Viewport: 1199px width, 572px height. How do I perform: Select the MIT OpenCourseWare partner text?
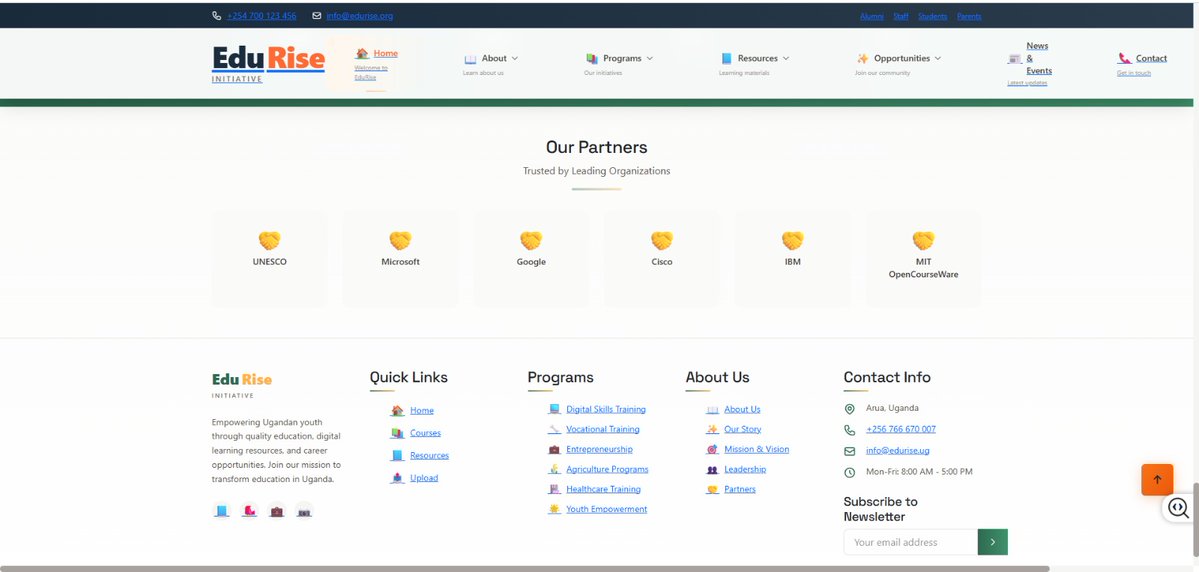click(923, 268)
